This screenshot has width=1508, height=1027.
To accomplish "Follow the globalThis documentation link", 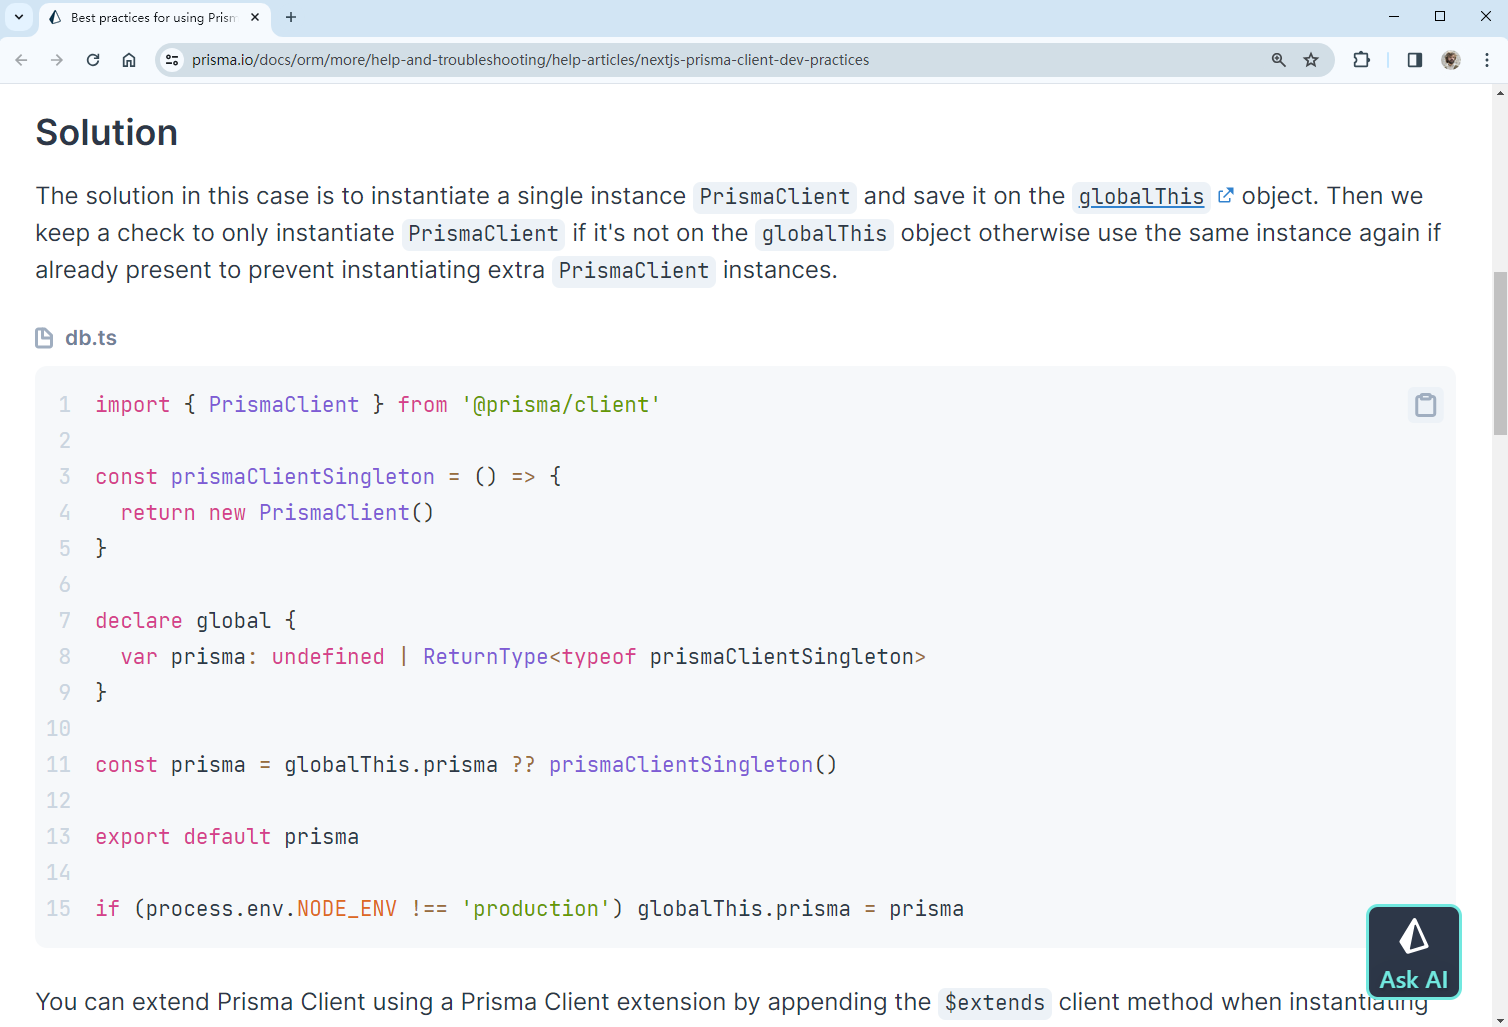I will (x=1141, y=197).
